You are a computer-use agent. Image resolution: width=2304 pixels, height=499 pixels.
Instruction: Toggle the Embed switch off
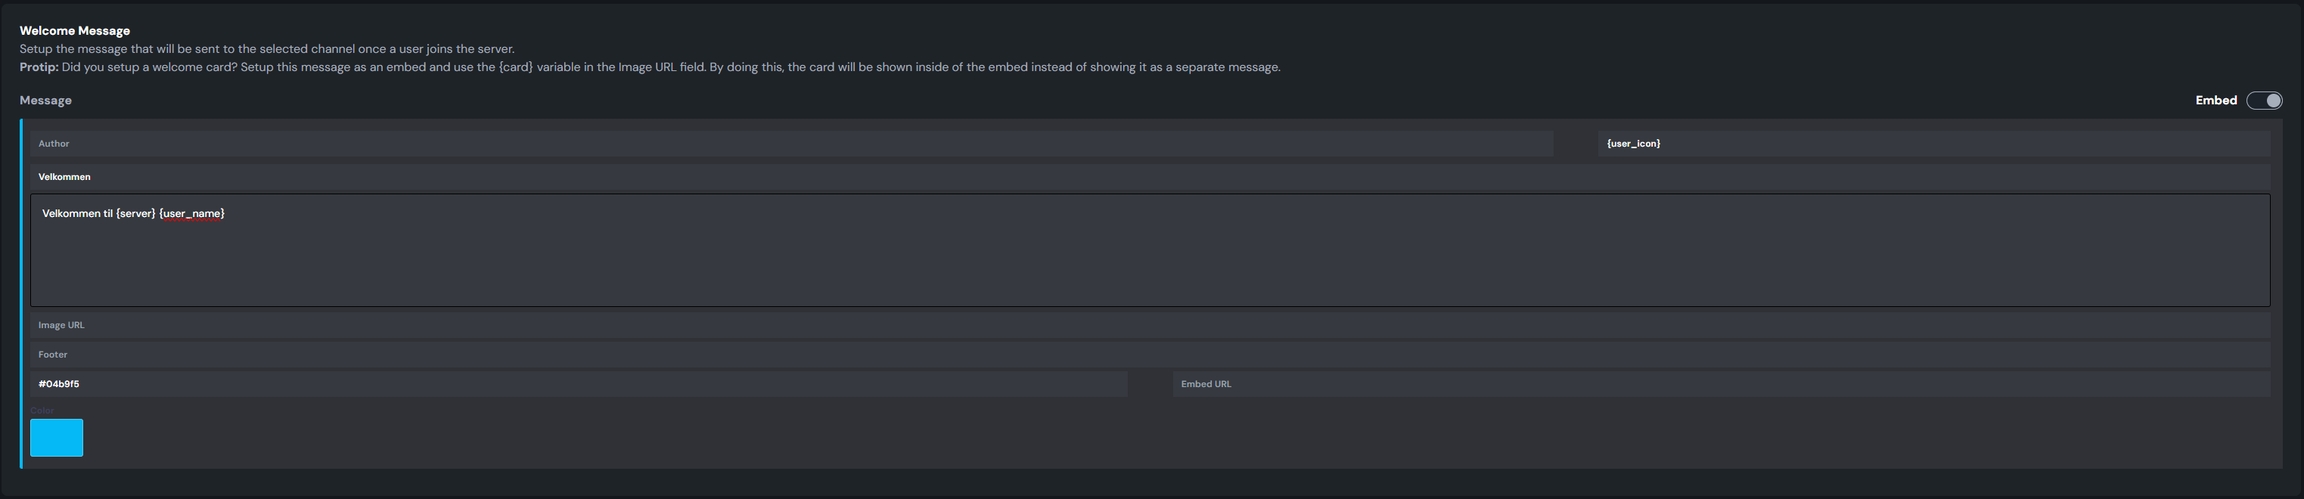(x=2264, y=100)
